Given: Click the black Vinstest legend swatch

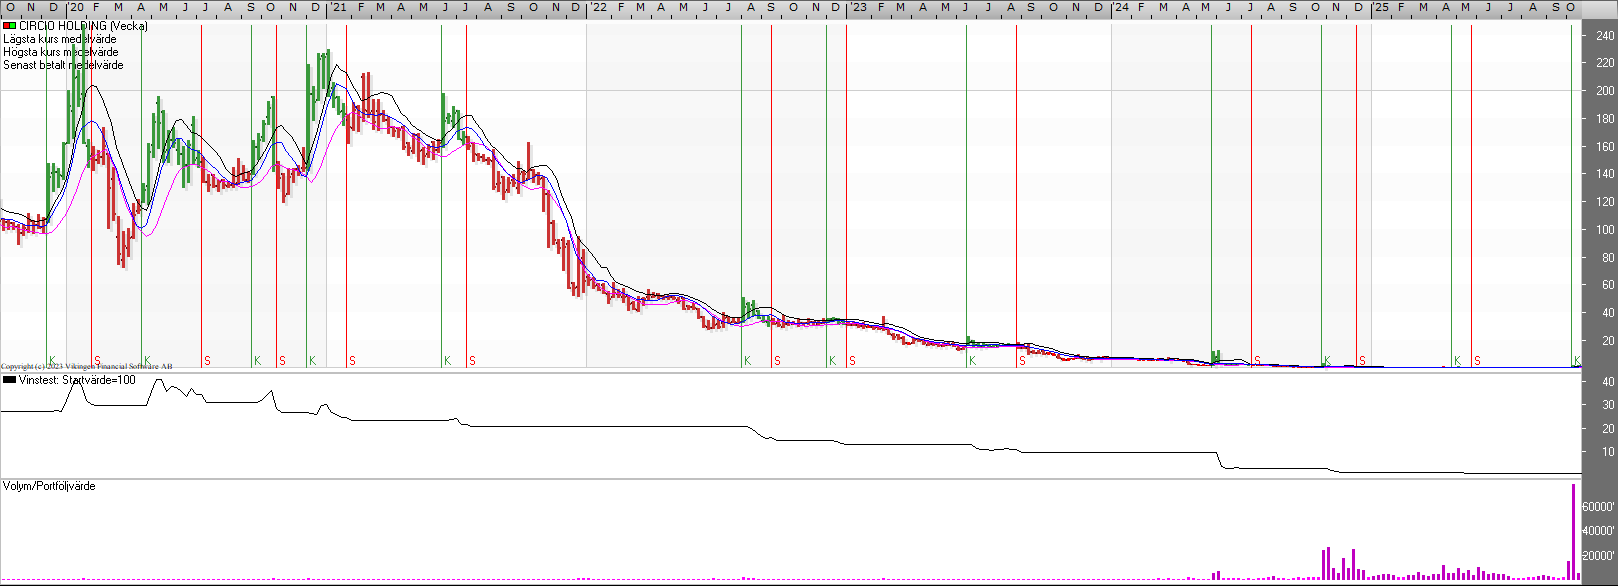Looking at the screenshot, I should click(x=9, y=380).
